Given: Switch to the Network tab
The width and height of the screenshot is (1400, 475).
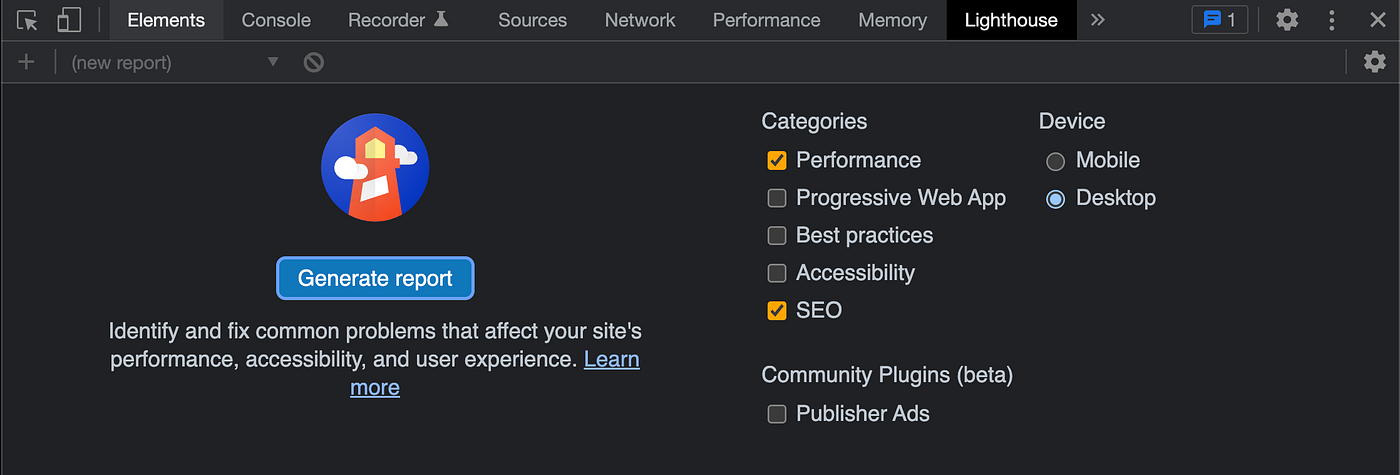Looking at the screenshot, I should click(640, 20).
